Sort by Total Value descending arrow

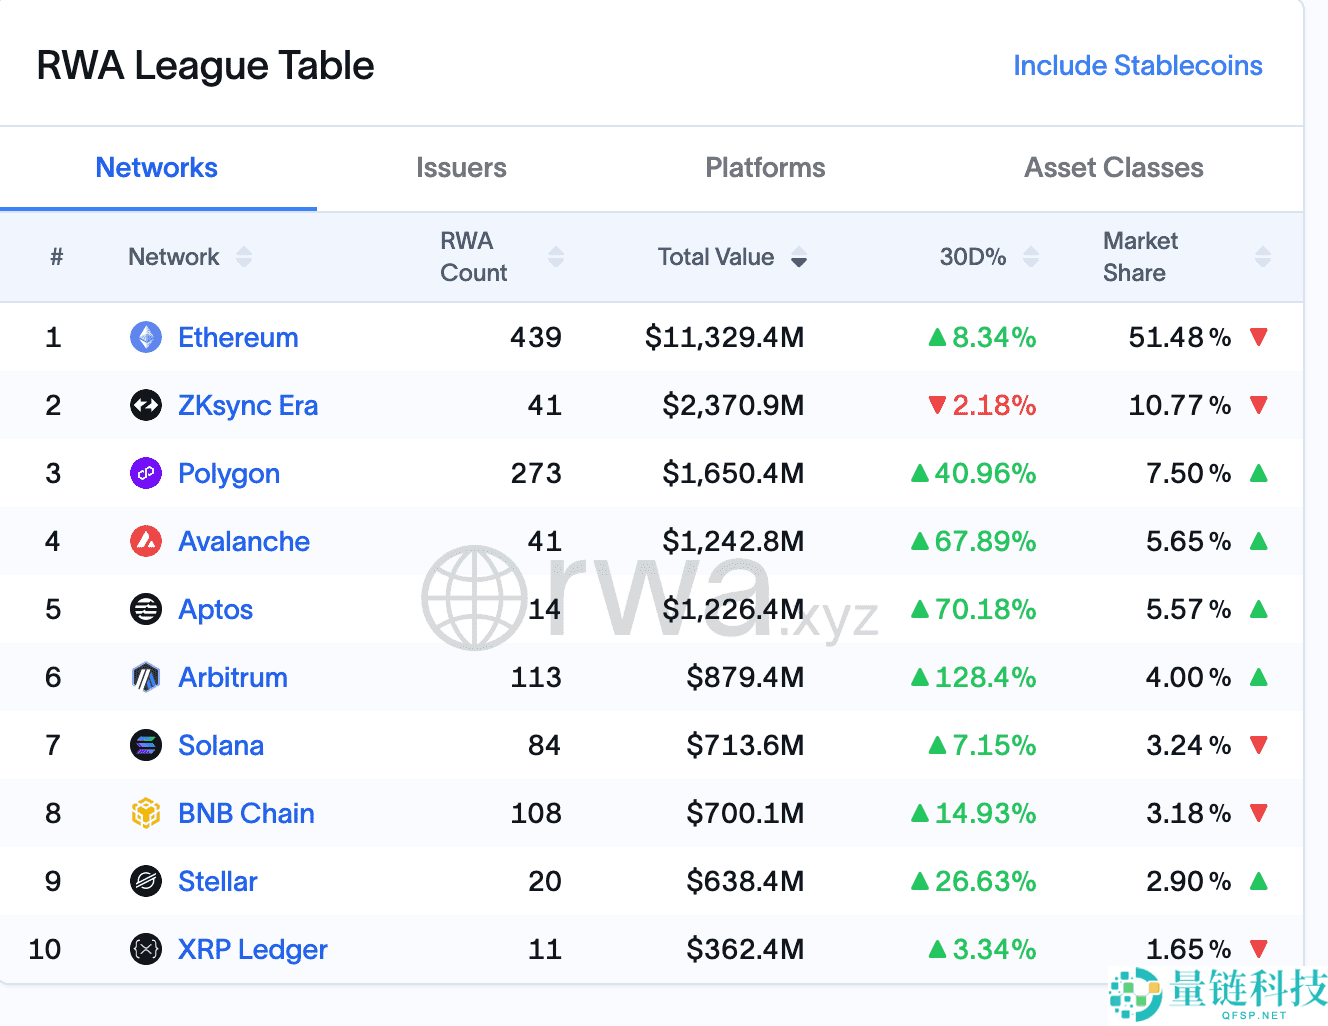[x=799, y=259]
